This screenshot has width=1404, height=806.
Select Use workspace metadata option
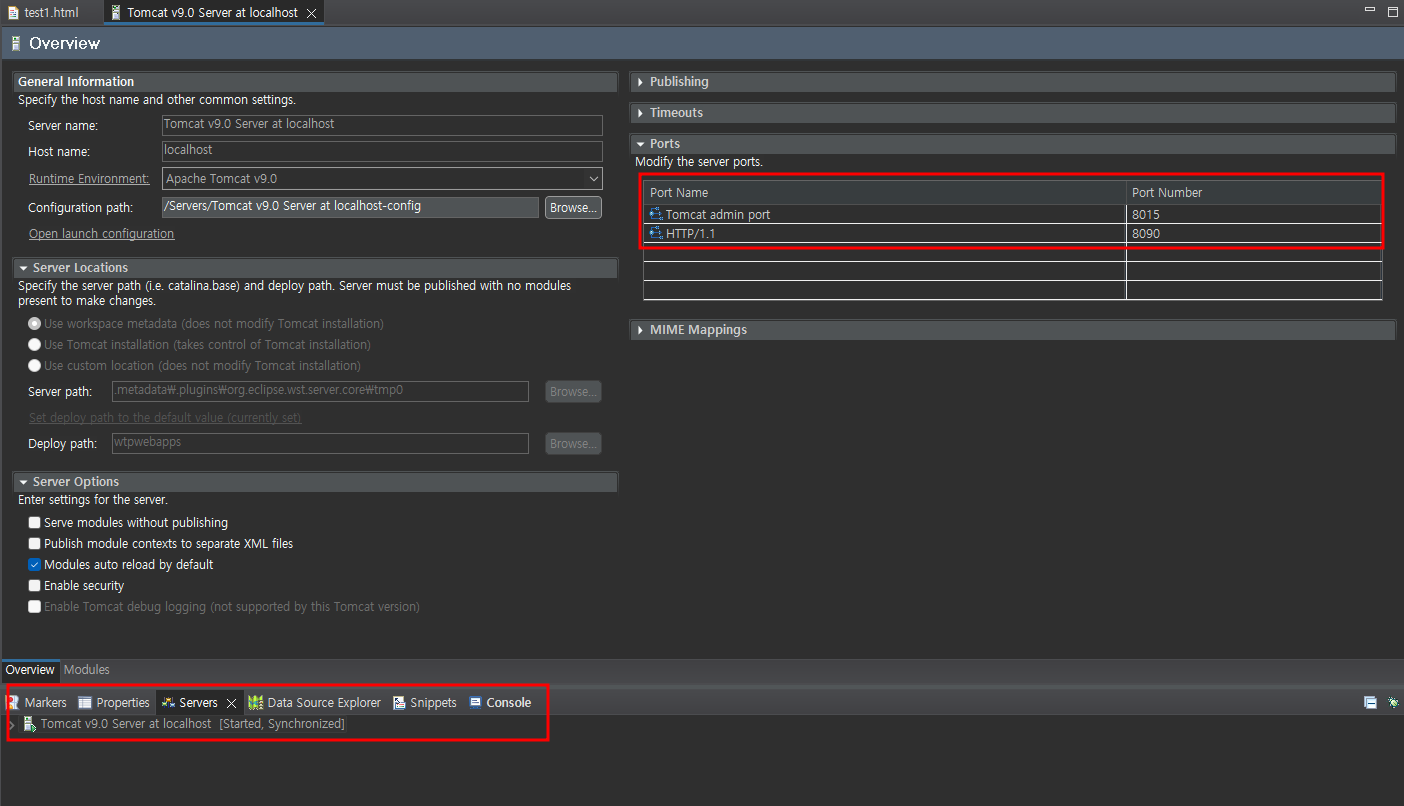[35, 324]
